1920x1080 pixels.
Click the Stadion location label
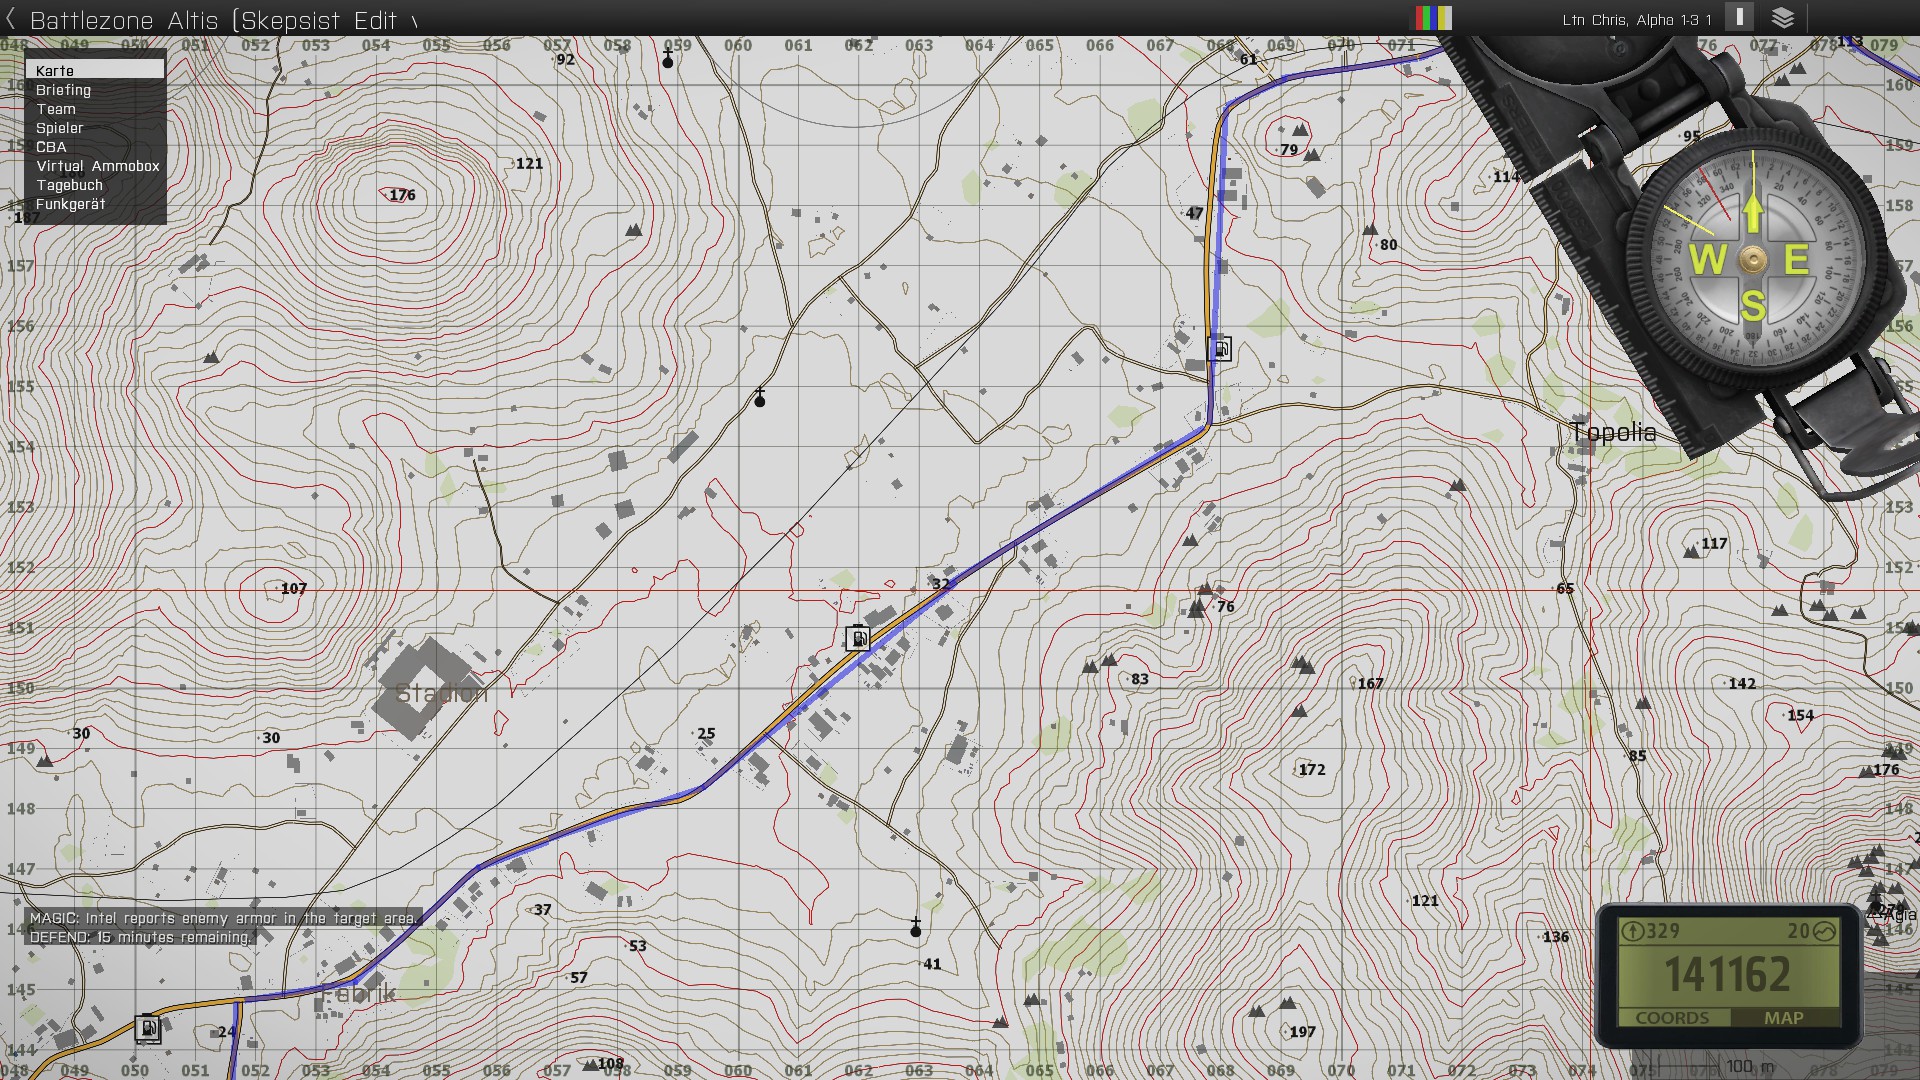pos(441,692)
